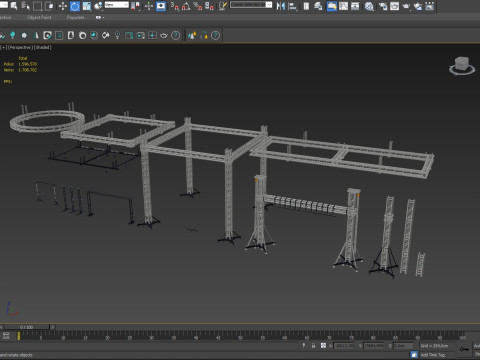Image resolution: width=480 pixels, height=360 pixels.
Task: Click the Isolate Selection light bulb icon
Action: pyautogui.click(x=304, y=346)
